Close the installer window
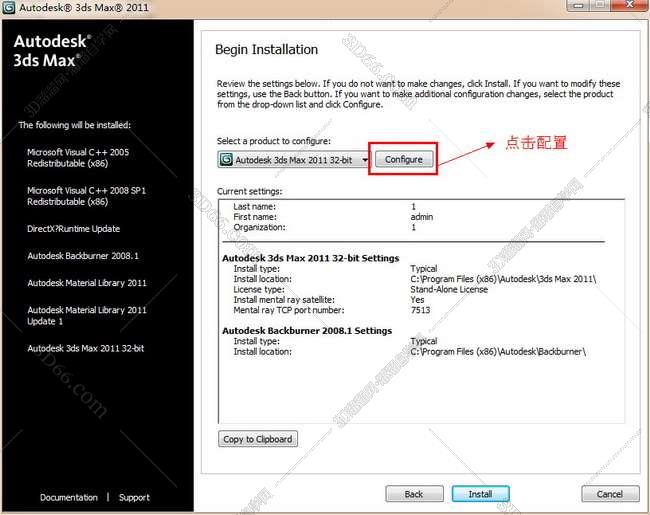 coord(629,5)
